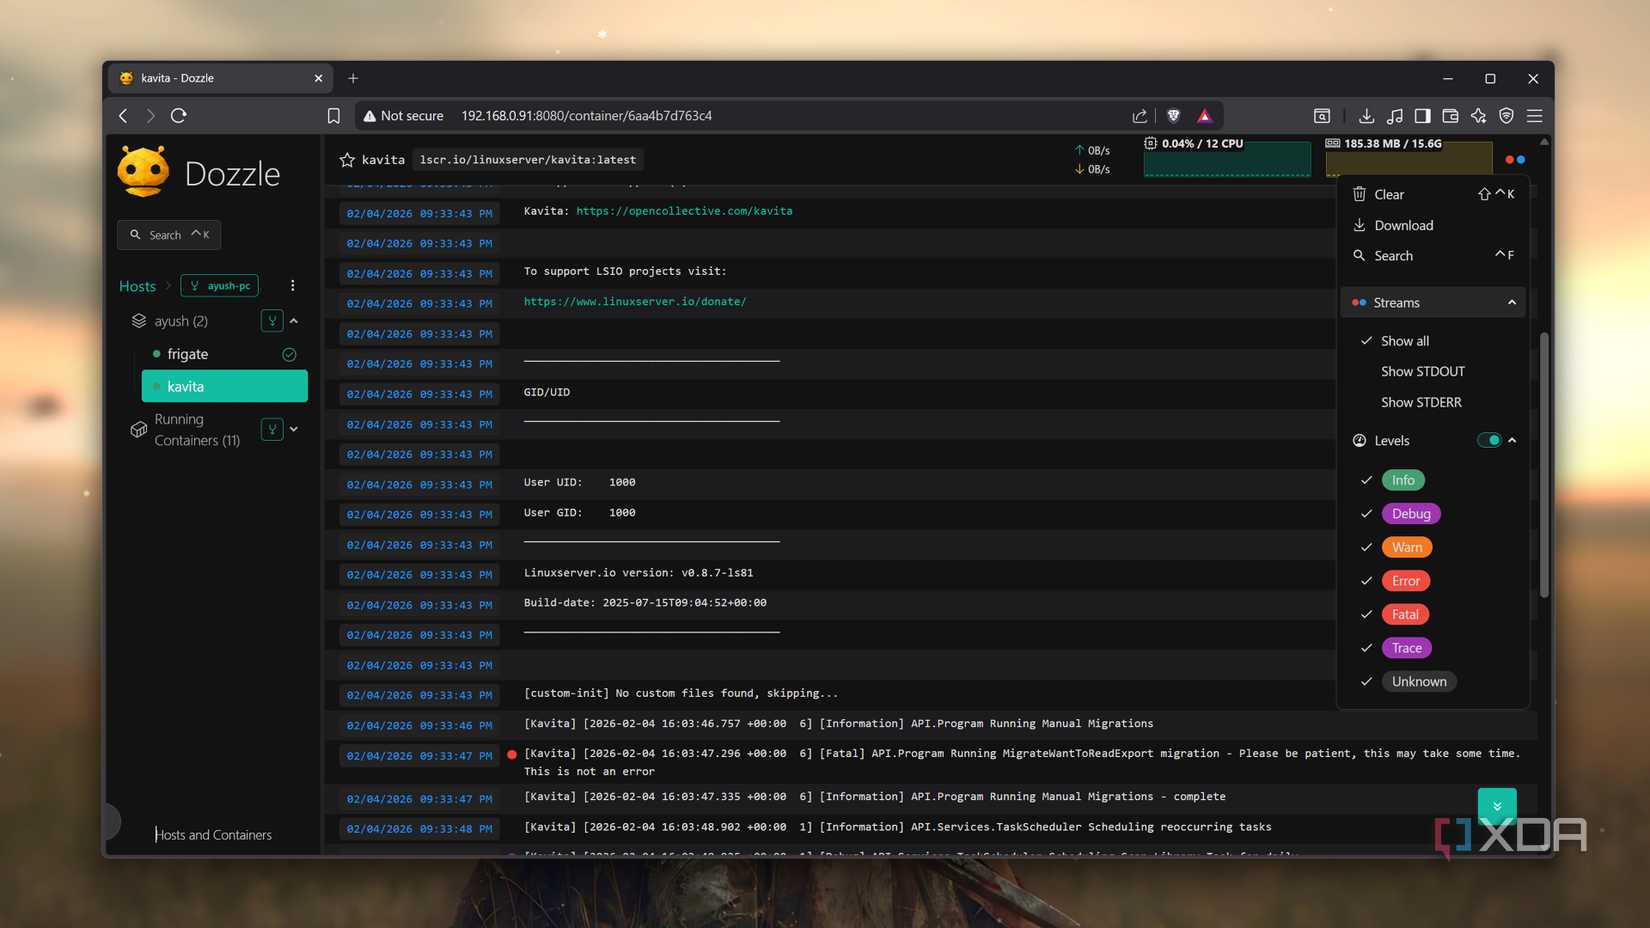Open the opencollective.com/kavita link
Viewport: 1650px width, 928px height.
684,211
